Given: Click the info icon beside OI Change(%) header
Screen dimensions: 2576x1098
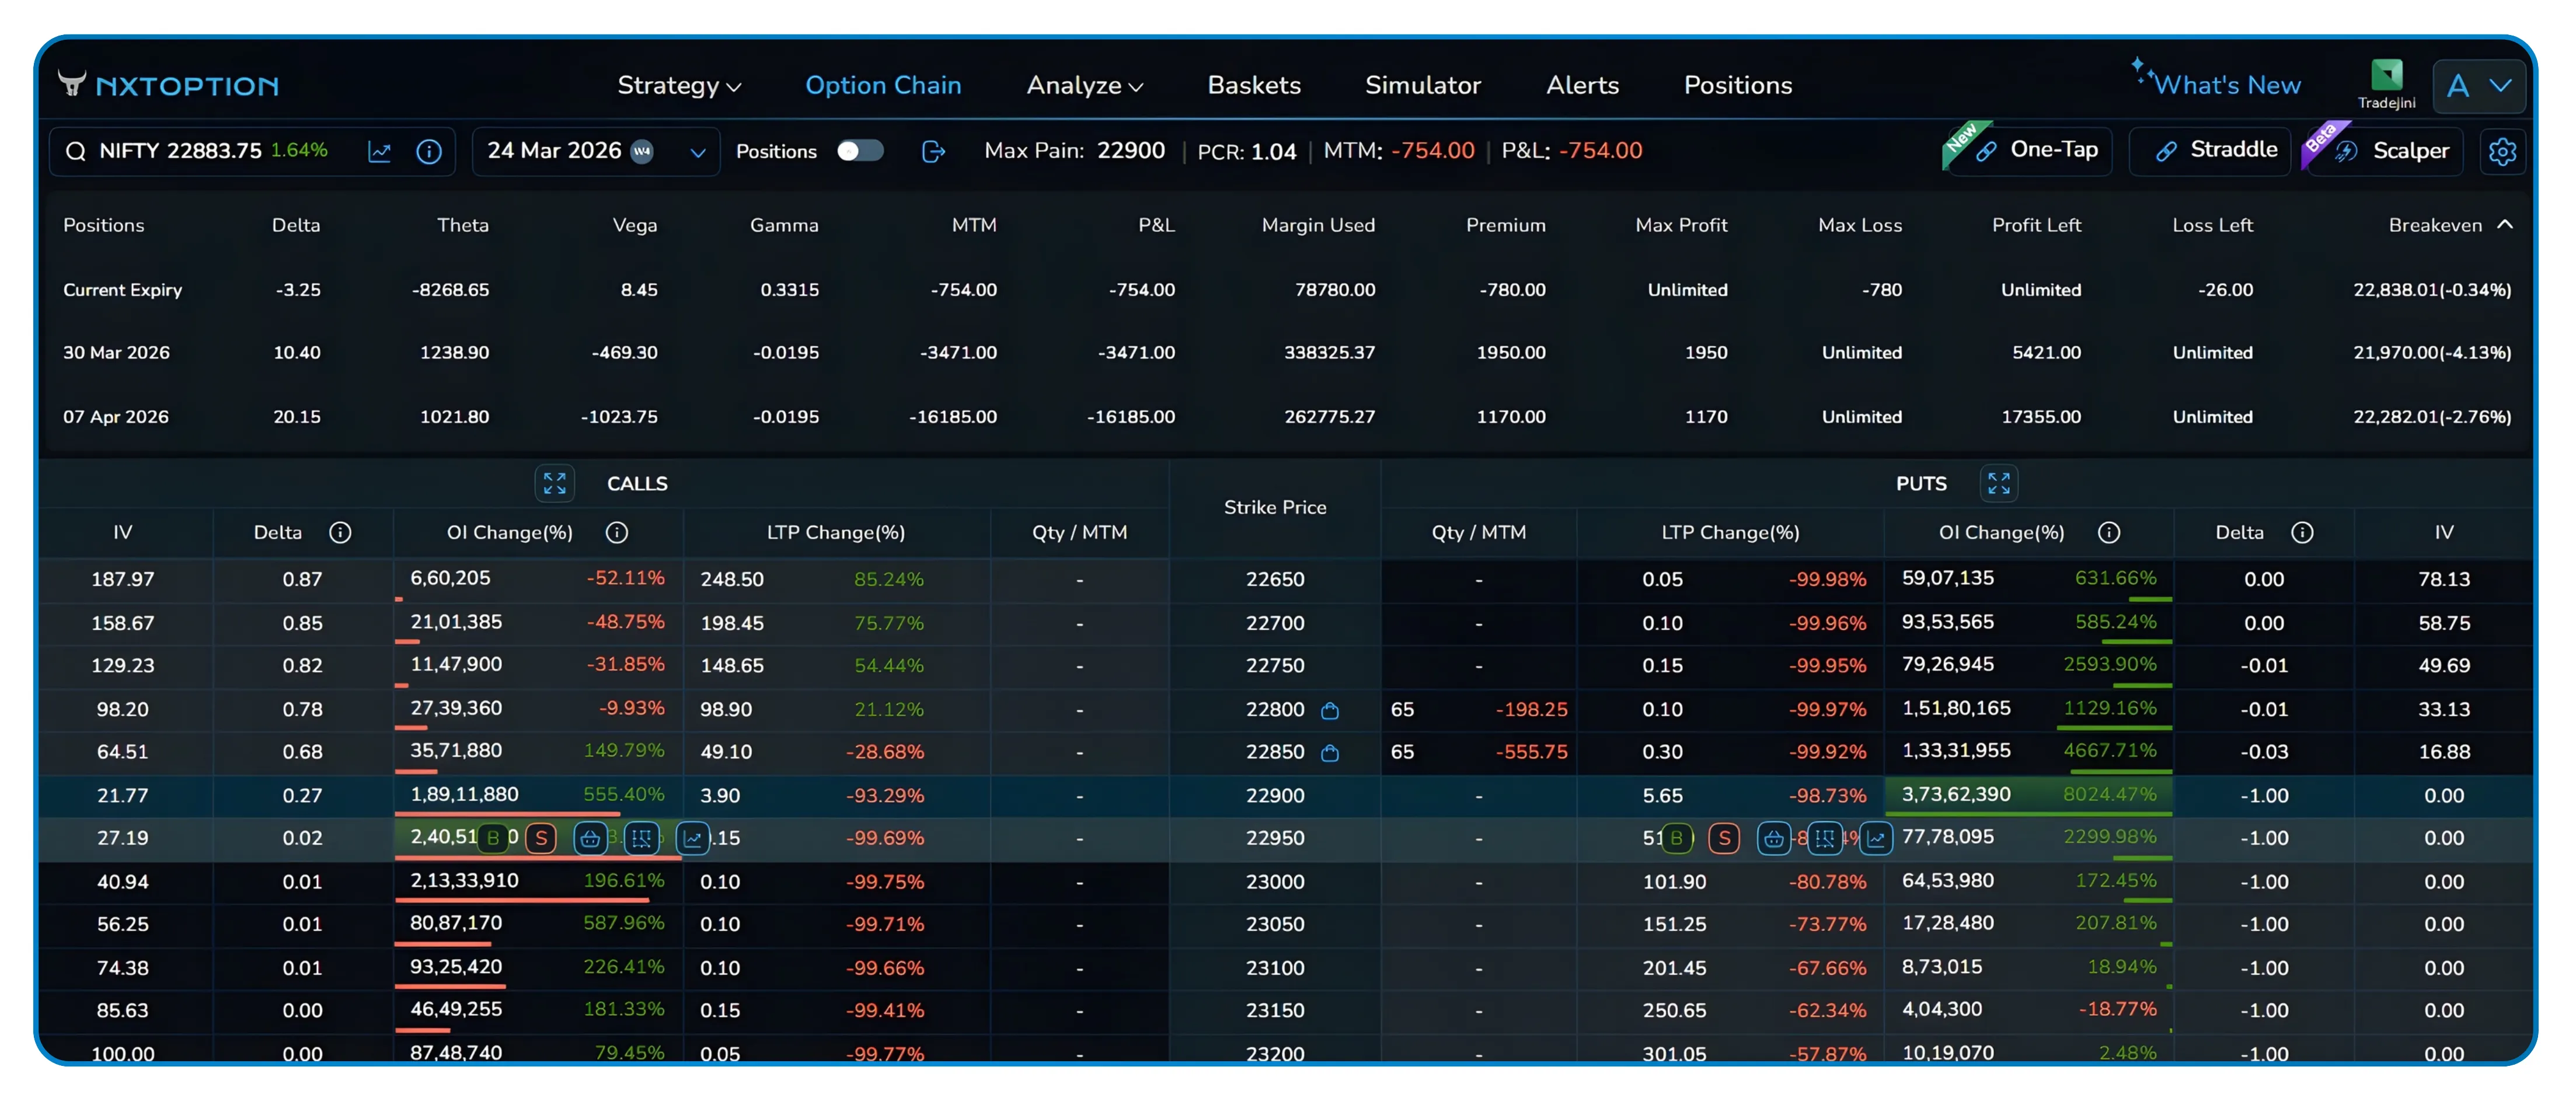Looking at the screenshot, I should (x=618, y=532).
